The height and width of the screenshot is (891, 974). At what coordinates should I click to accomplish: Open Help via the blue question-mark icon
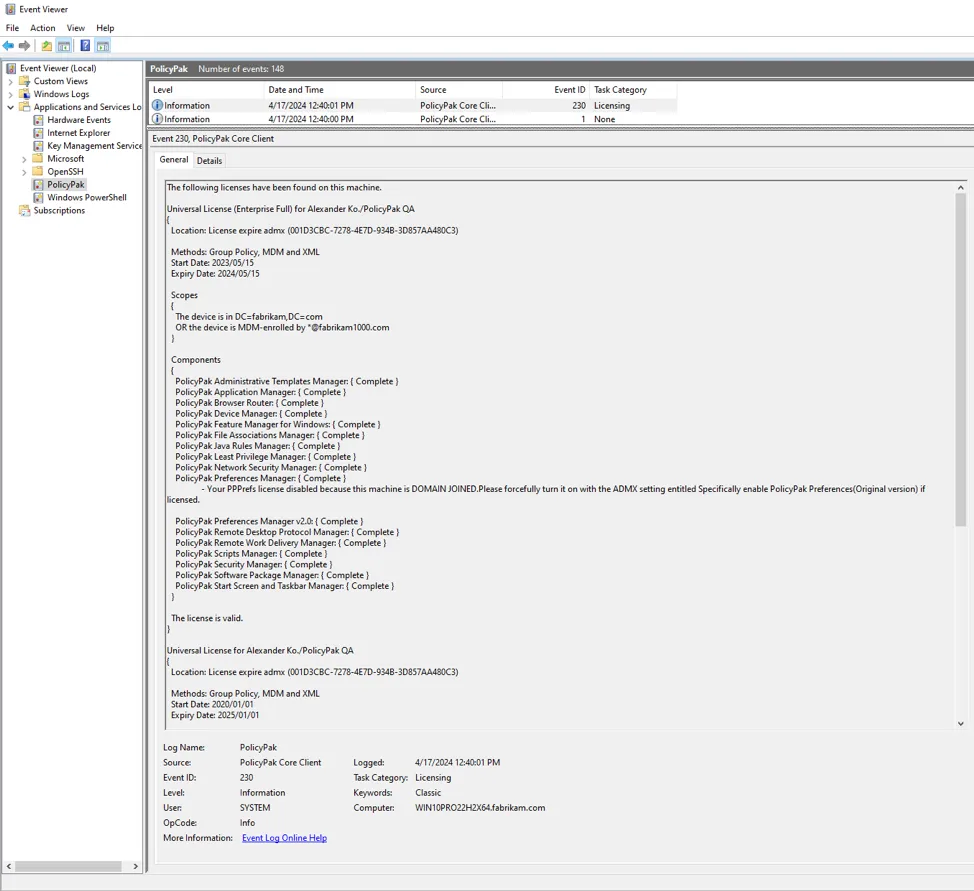click(x=85, y=46)
